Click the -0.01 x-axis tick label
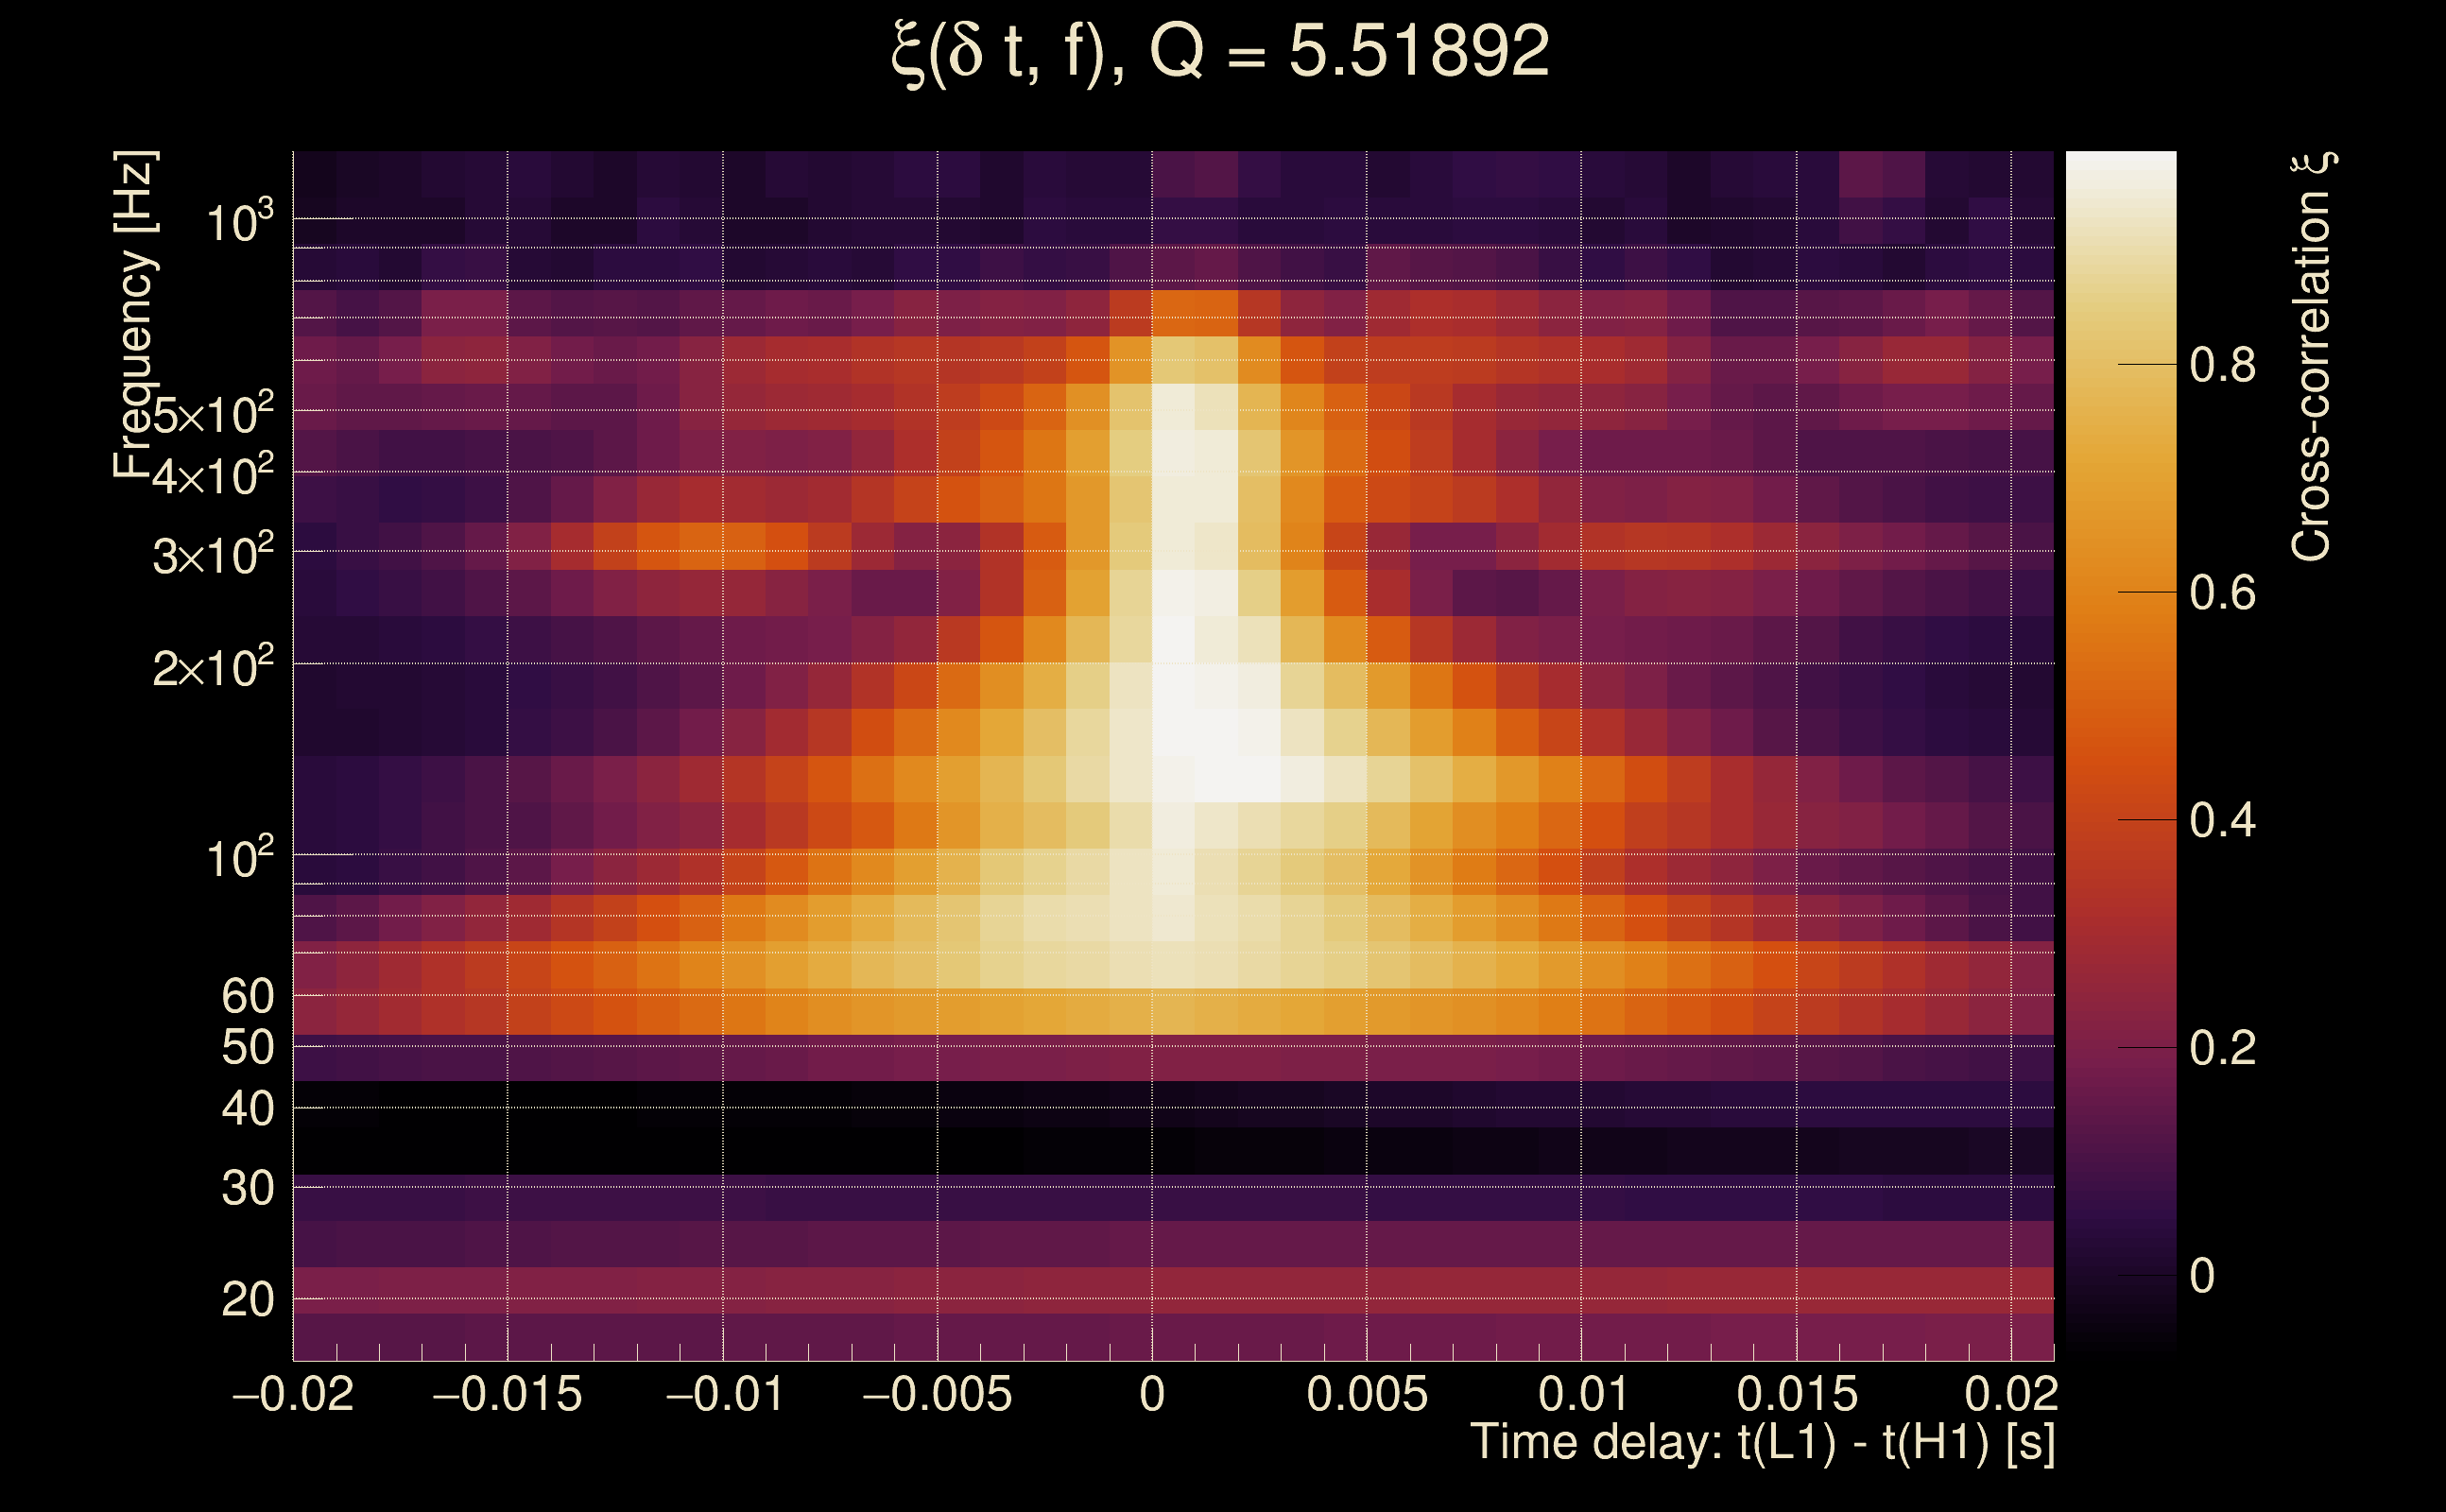 click(x=724, y=1394)
